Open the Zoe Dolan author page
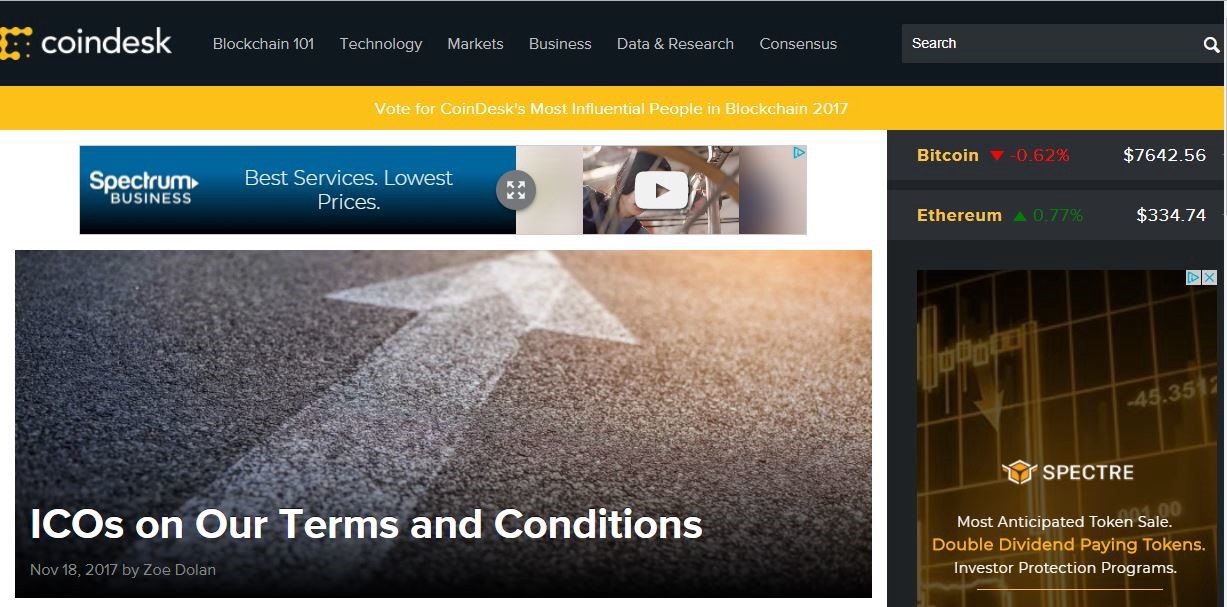 (x=179, y=570)
